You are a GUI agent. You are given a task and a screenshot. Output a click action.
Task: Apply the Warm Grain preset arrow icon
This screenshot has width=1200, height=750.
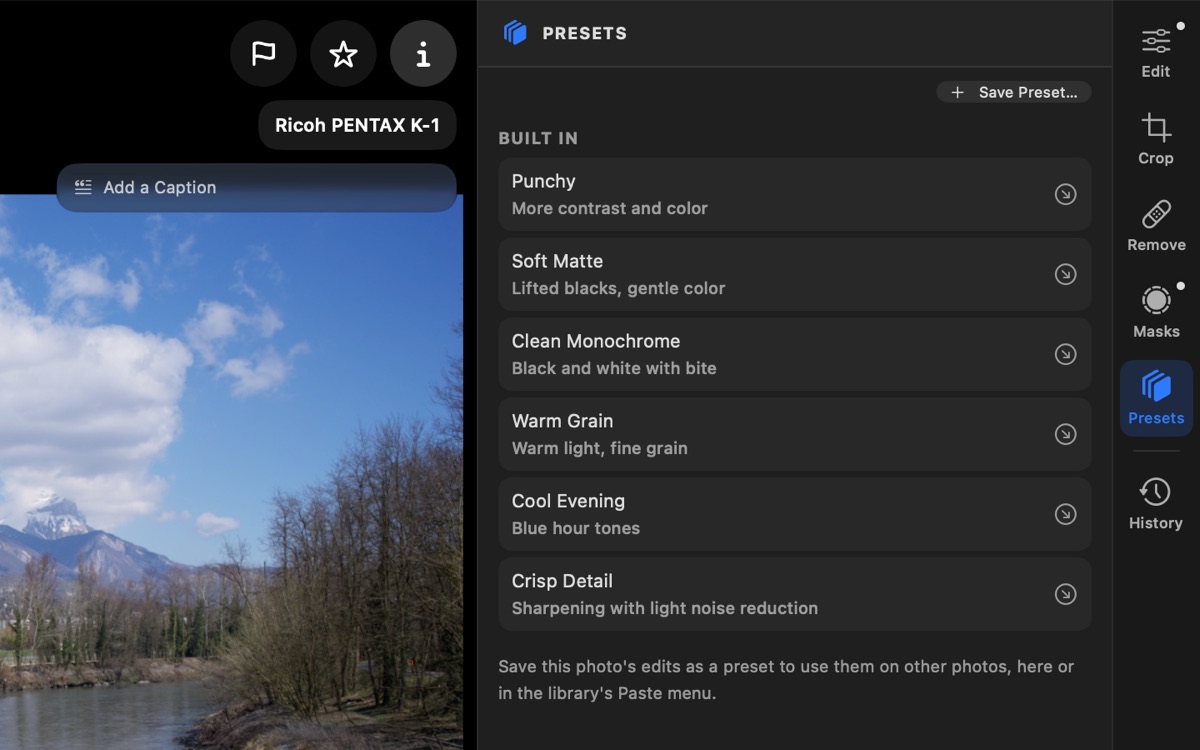[1066, 434]
